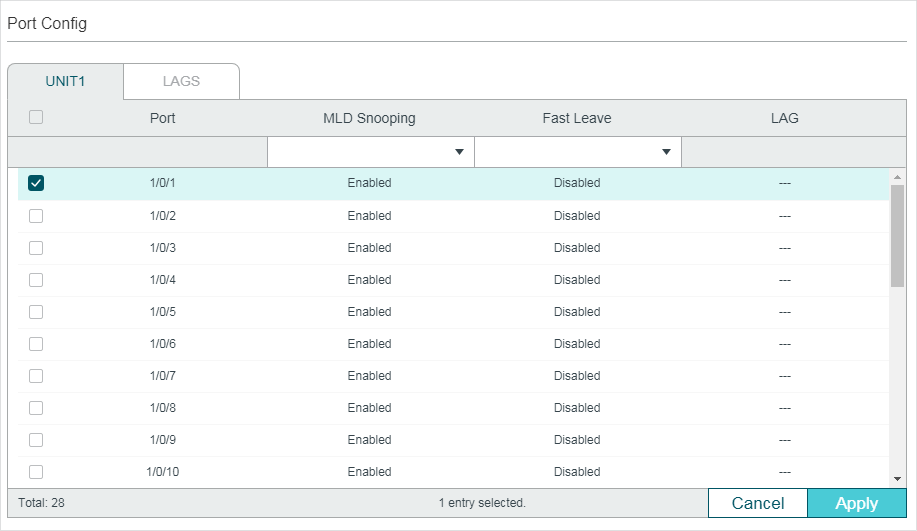Open the MLD Snooping dropdown

(x=370, y=152)
